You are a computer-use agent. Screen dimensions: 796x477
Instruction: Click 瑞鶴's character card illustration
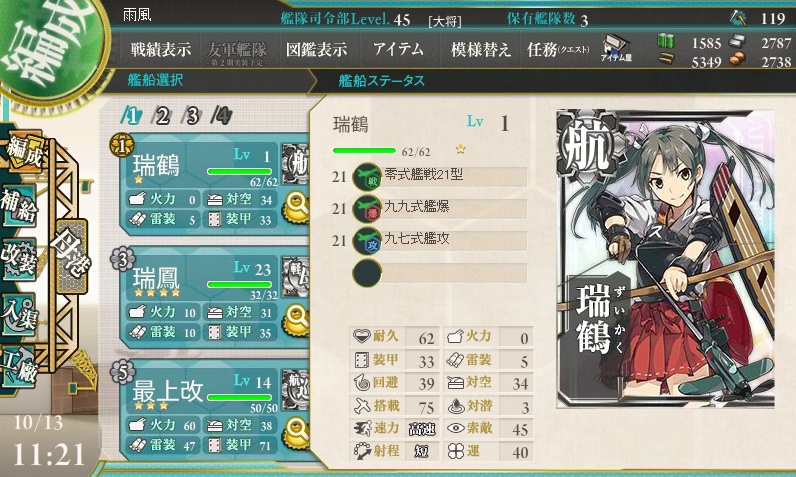pyautogui.click(x=665, y=259)
